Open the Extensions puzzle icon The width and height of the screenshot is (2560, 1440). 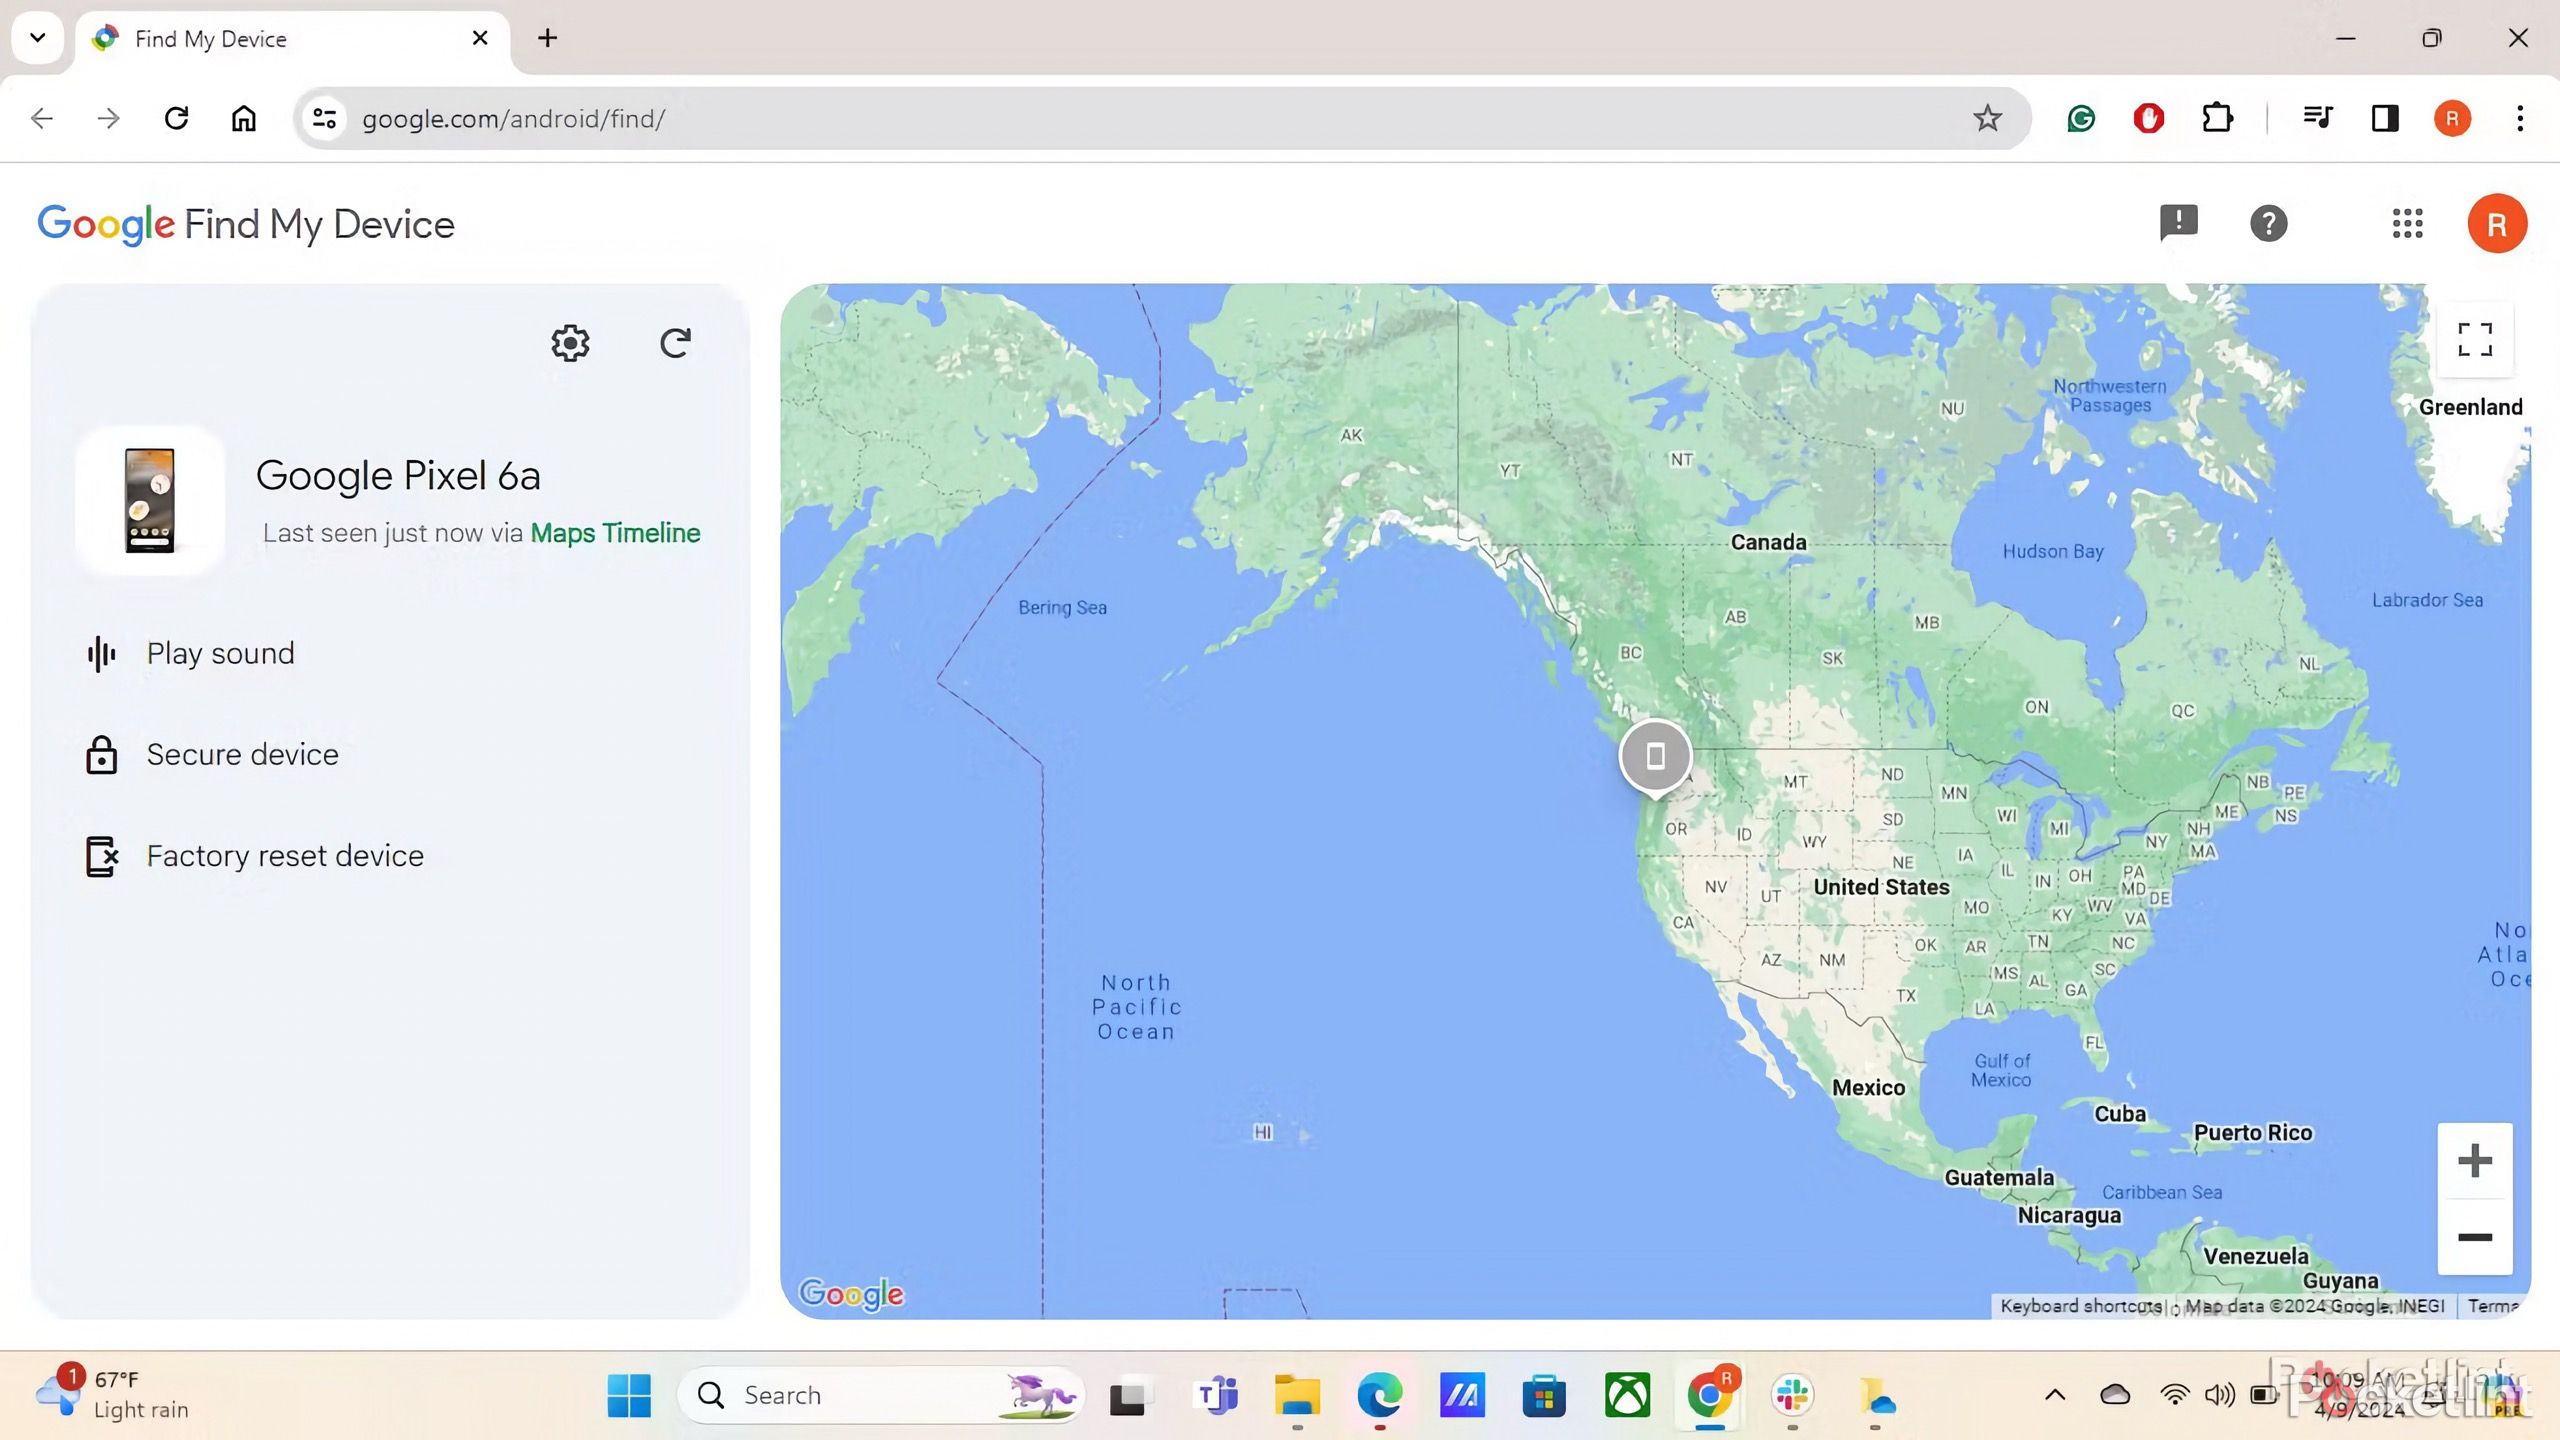[x=2217, y=118]
